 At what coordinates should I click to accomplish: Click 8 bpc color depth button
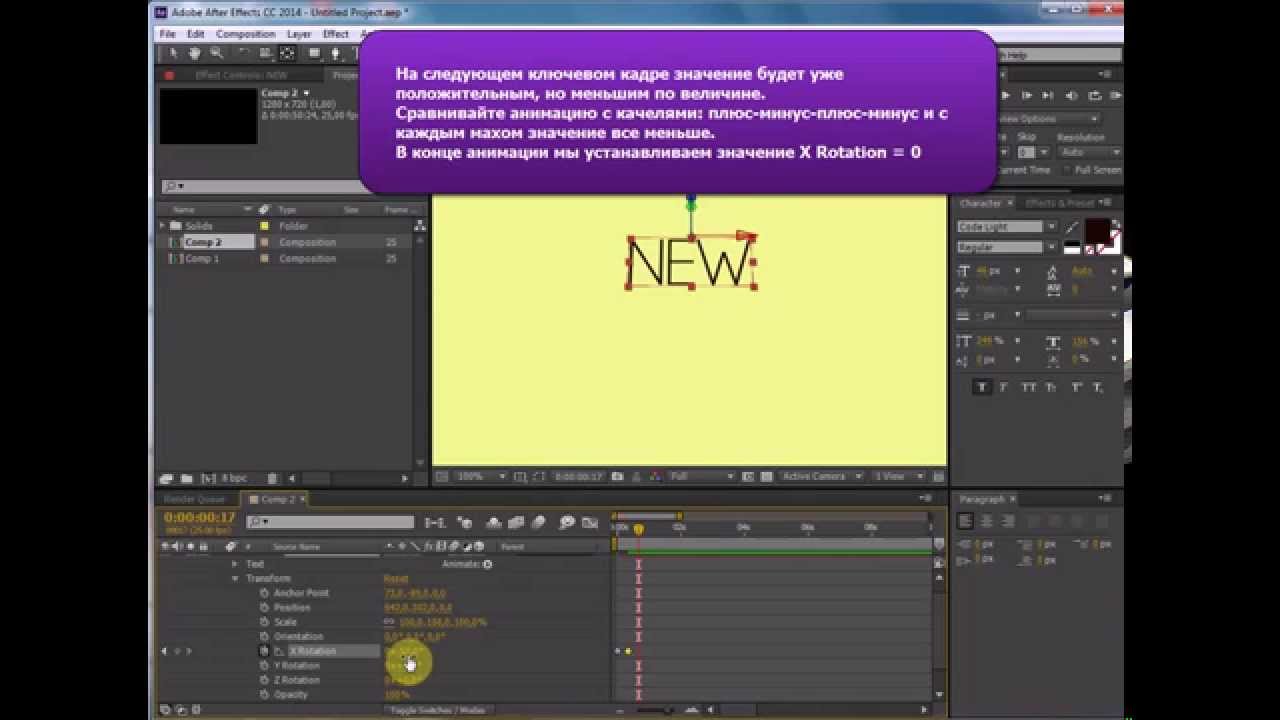tap(232, 479)
